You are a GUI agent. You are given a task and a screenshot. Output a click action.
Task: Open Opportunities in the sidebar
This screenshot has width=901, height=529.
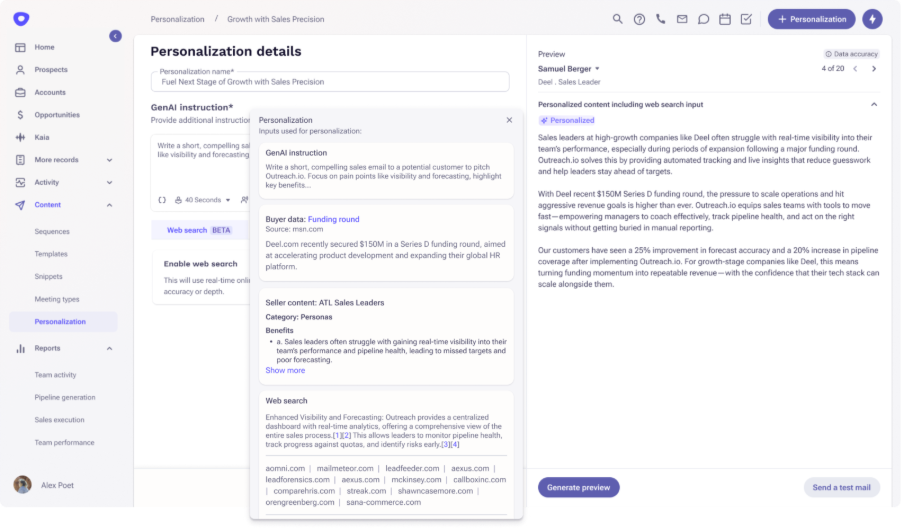(57, 115)
